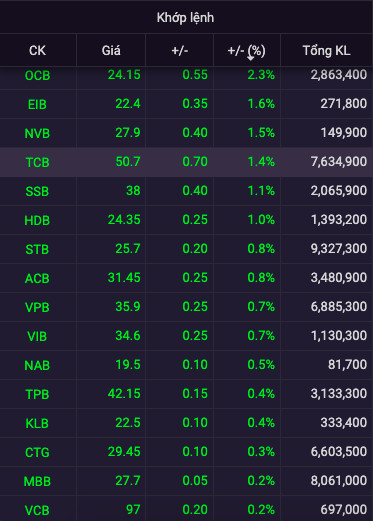The image size is (373, 521).
Task: Click EIB volume 271,800
Action: coord(344,104)
